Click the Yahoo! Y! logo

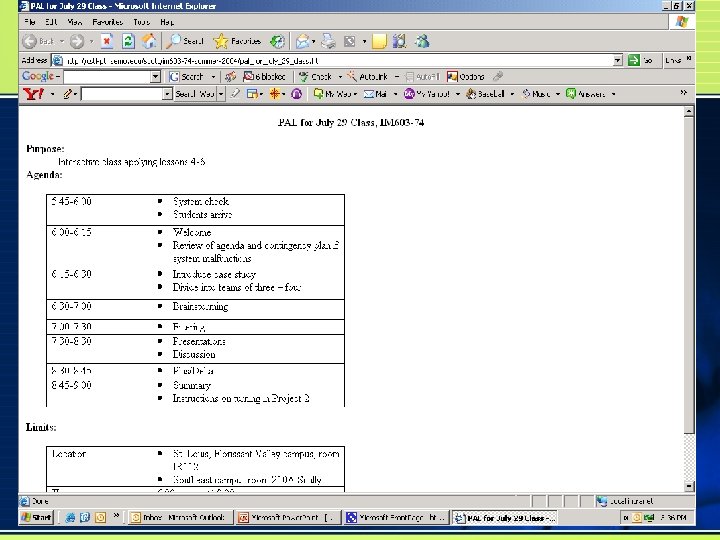tap(34, 94)
